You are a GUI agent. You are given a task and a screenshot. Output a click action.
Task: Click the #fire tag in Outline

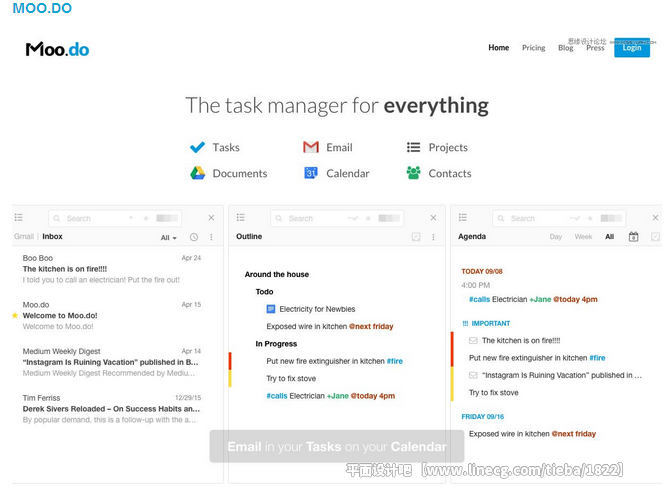(x=395, y=361)
